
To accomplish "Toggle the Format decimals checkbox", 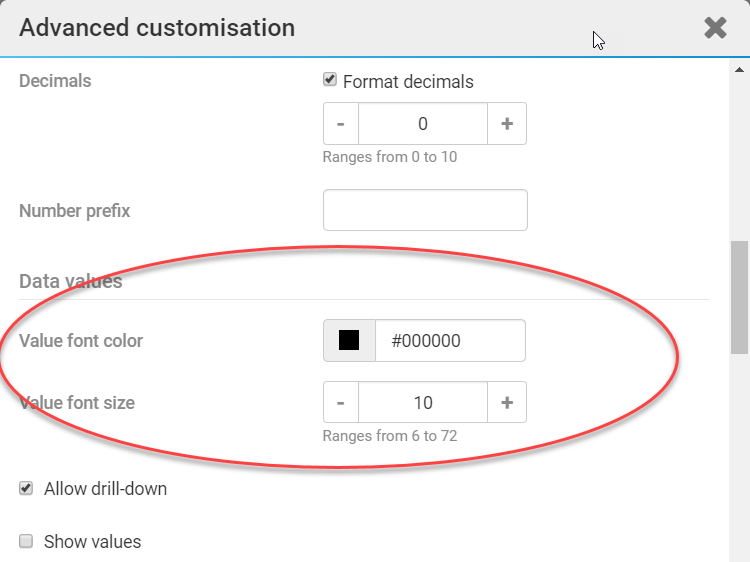I will click(330, 80).
